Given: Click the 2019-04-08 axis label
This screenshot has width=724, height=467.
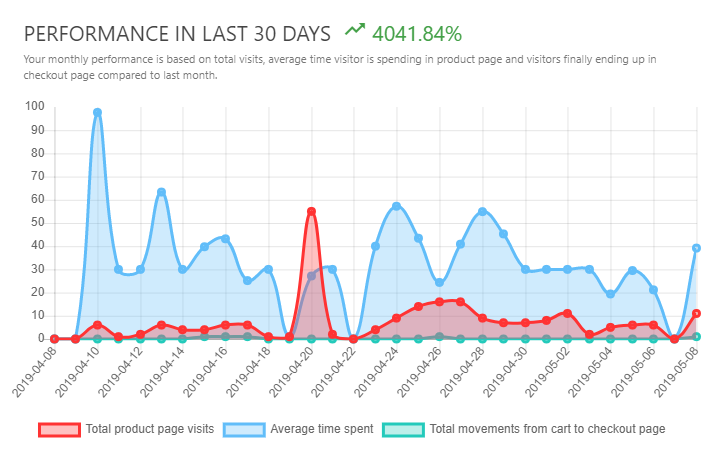Looking at the screenshot, I should click(x=34, y=372).
